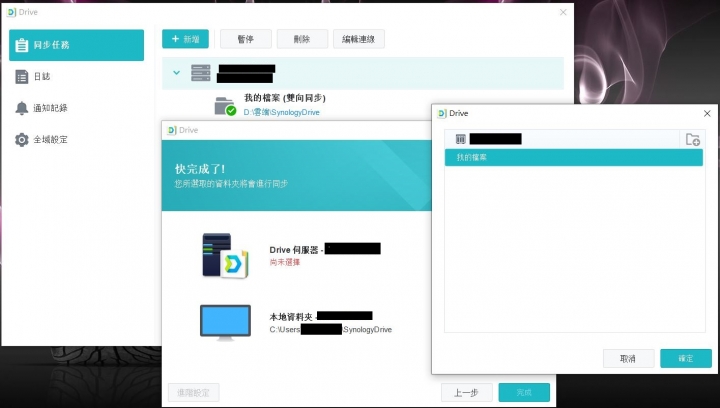Click the Drive logo in wizard title bar
Screen dimensions: 720x408
[172, 130]
